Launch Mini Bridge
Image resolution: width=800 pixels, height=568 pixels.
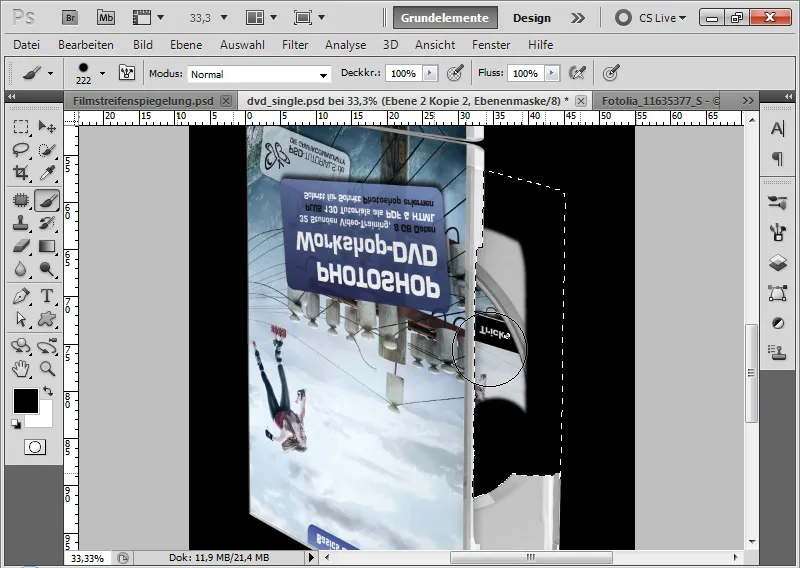click(x=106, y=18)
